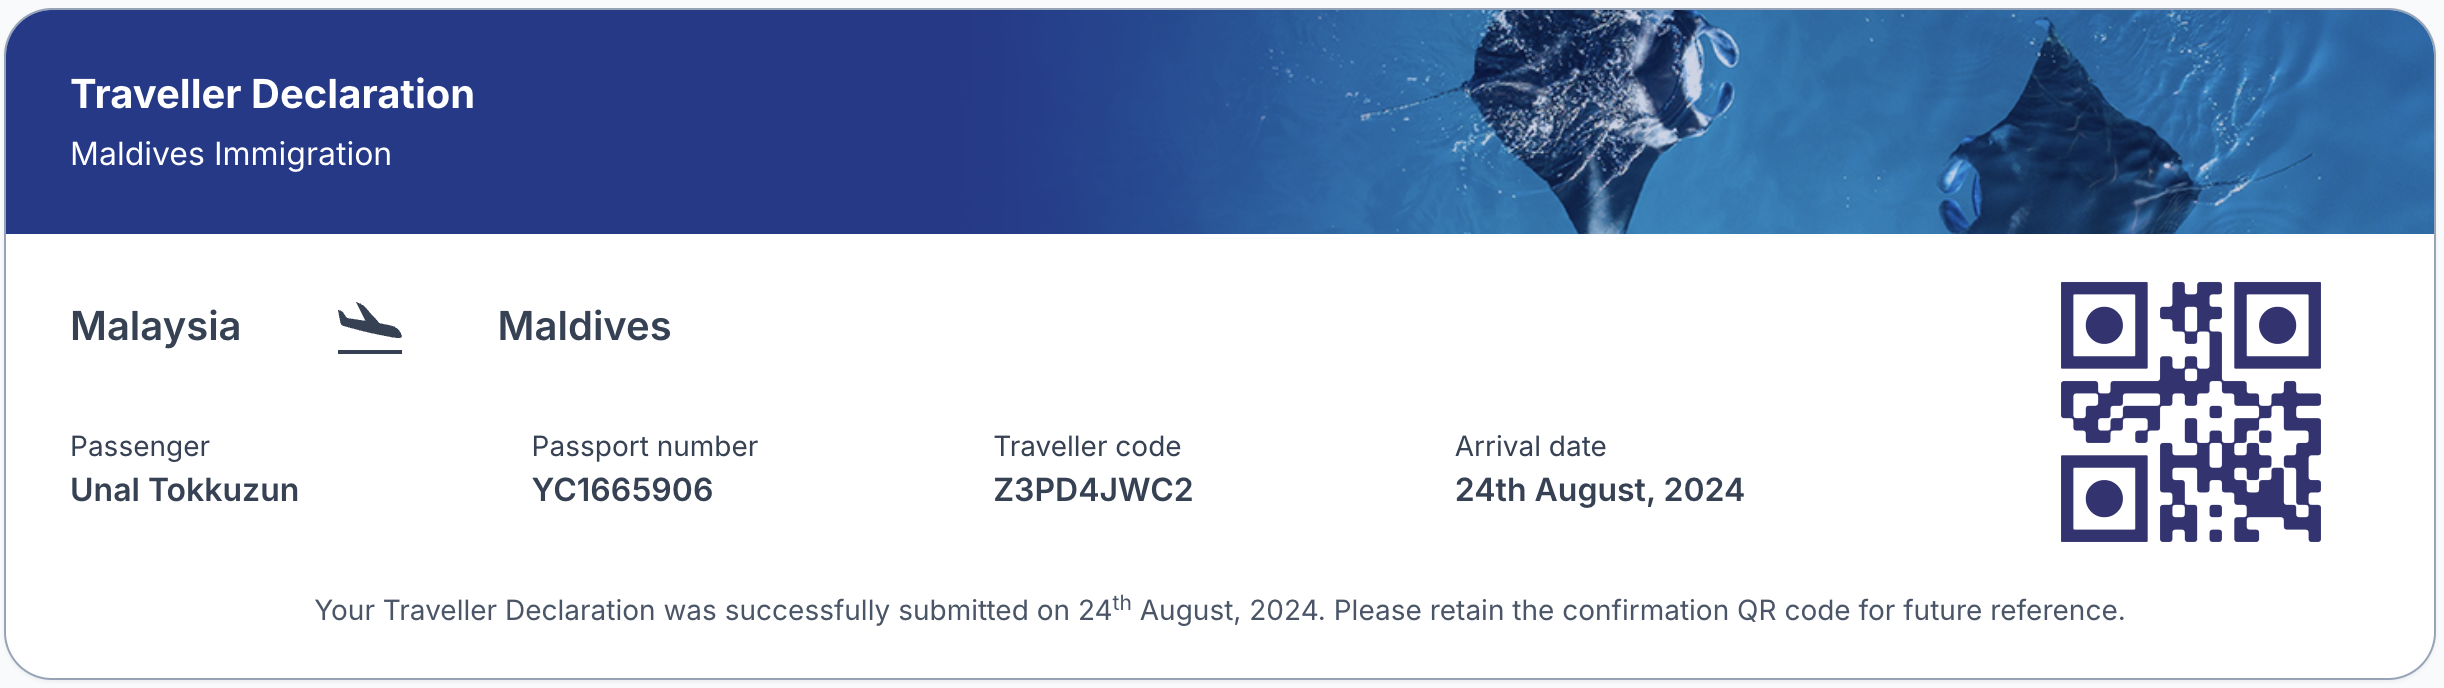Click the airplane landing icon

pos(370,328)
